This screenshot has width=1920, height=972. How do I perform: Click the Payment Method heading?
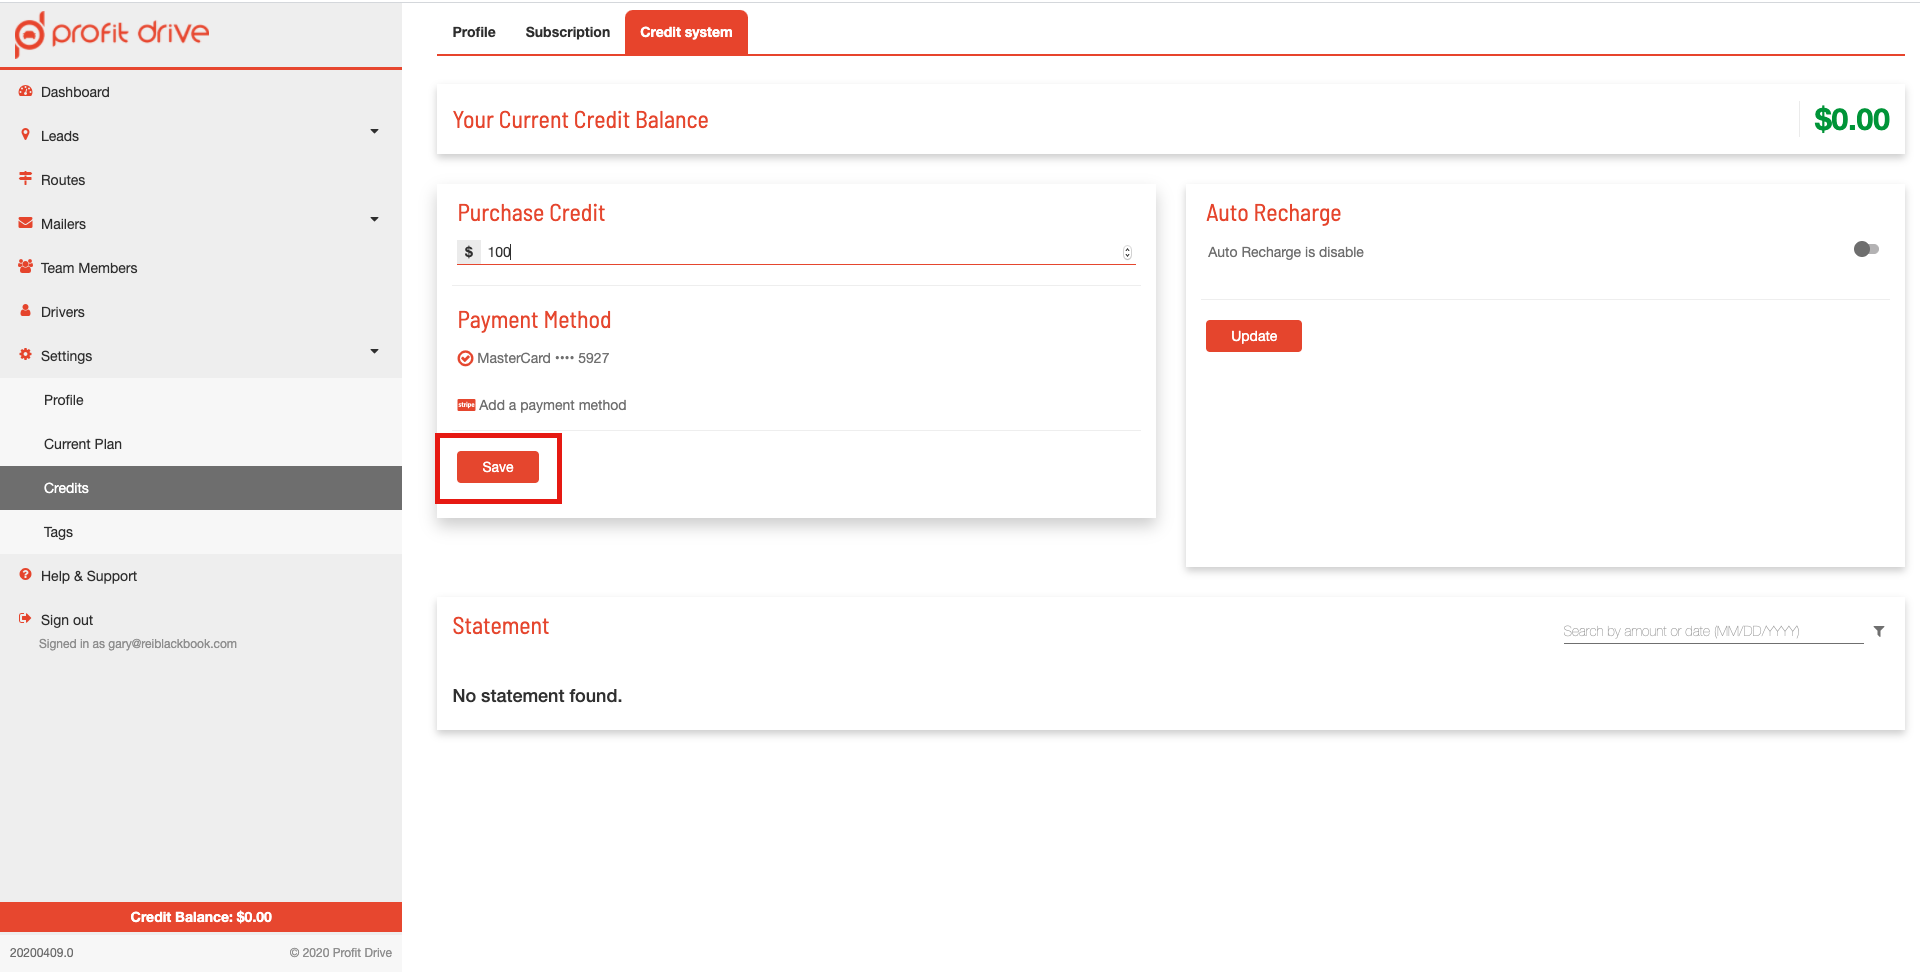point(534,320)
